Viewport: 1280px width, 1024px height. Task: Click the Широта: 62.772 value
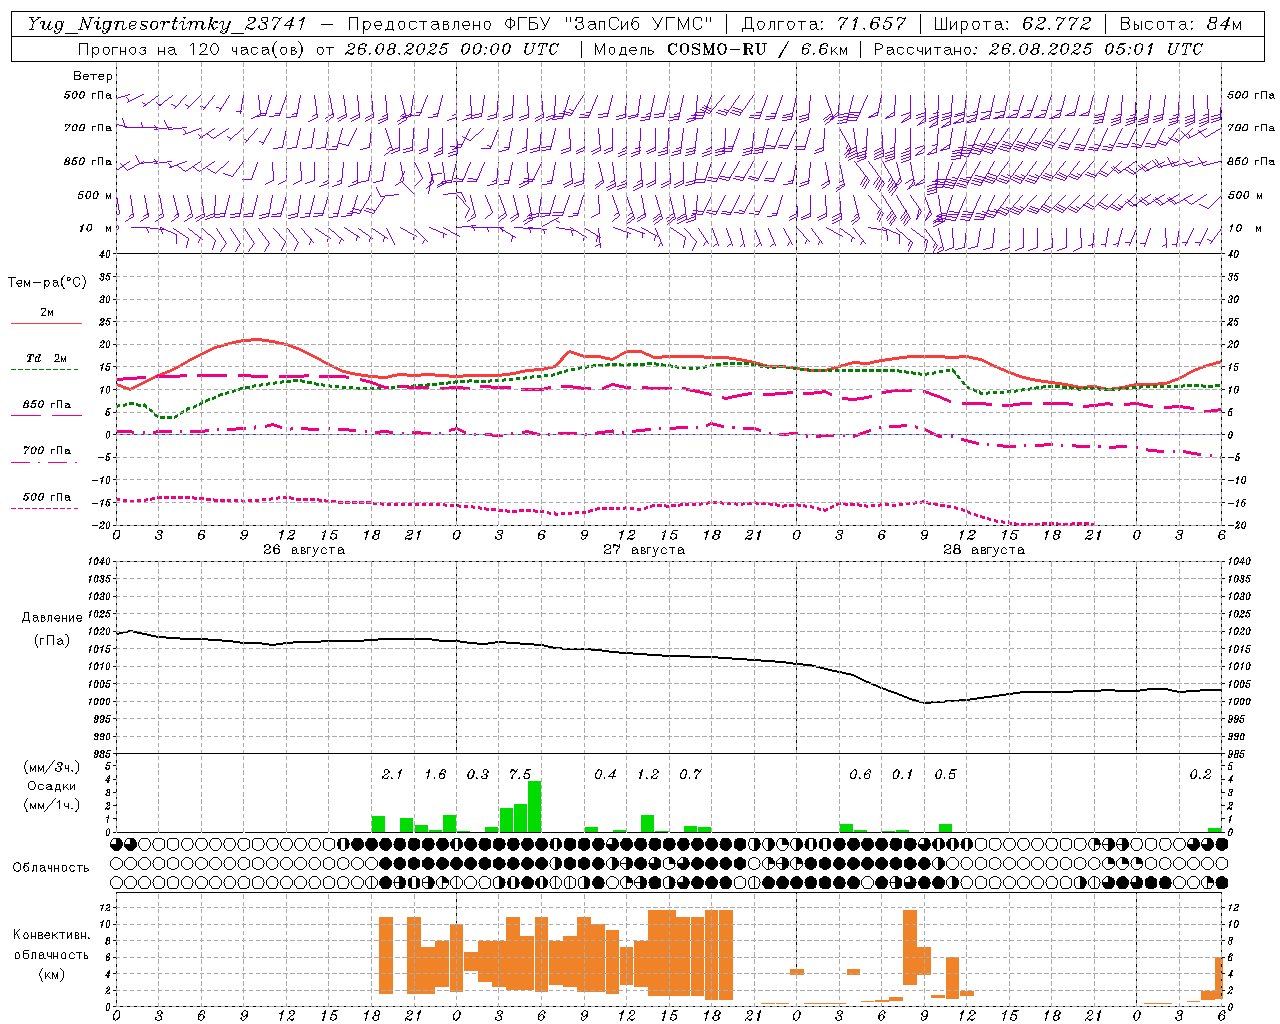click(1012, 24)
